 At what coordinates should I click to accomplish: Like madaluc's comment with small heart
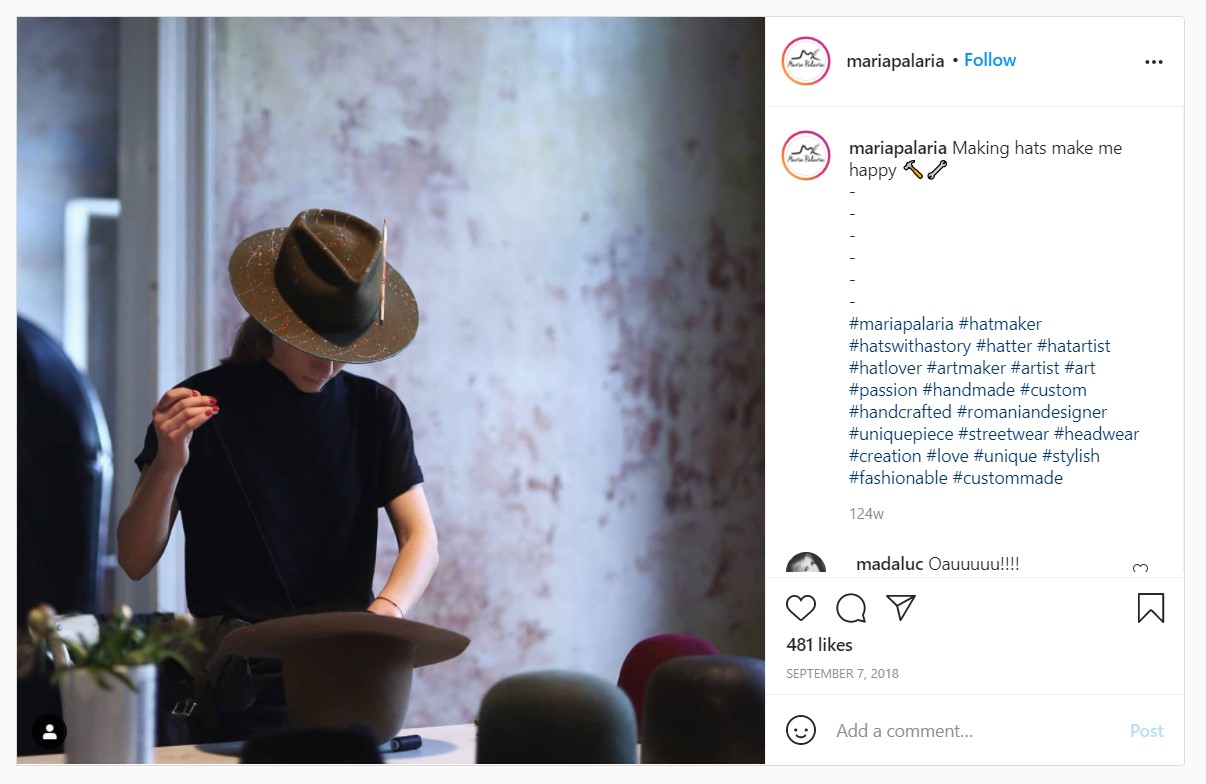[x=1140, y=570]
